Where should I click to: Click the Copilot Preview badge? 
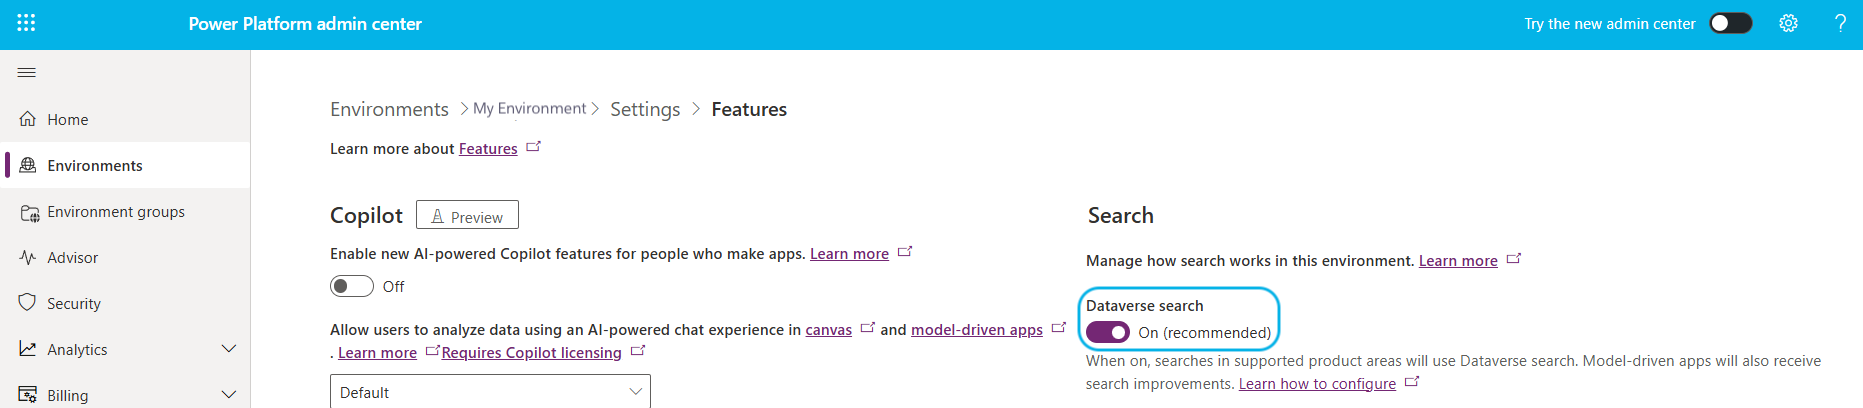[467, 215]
